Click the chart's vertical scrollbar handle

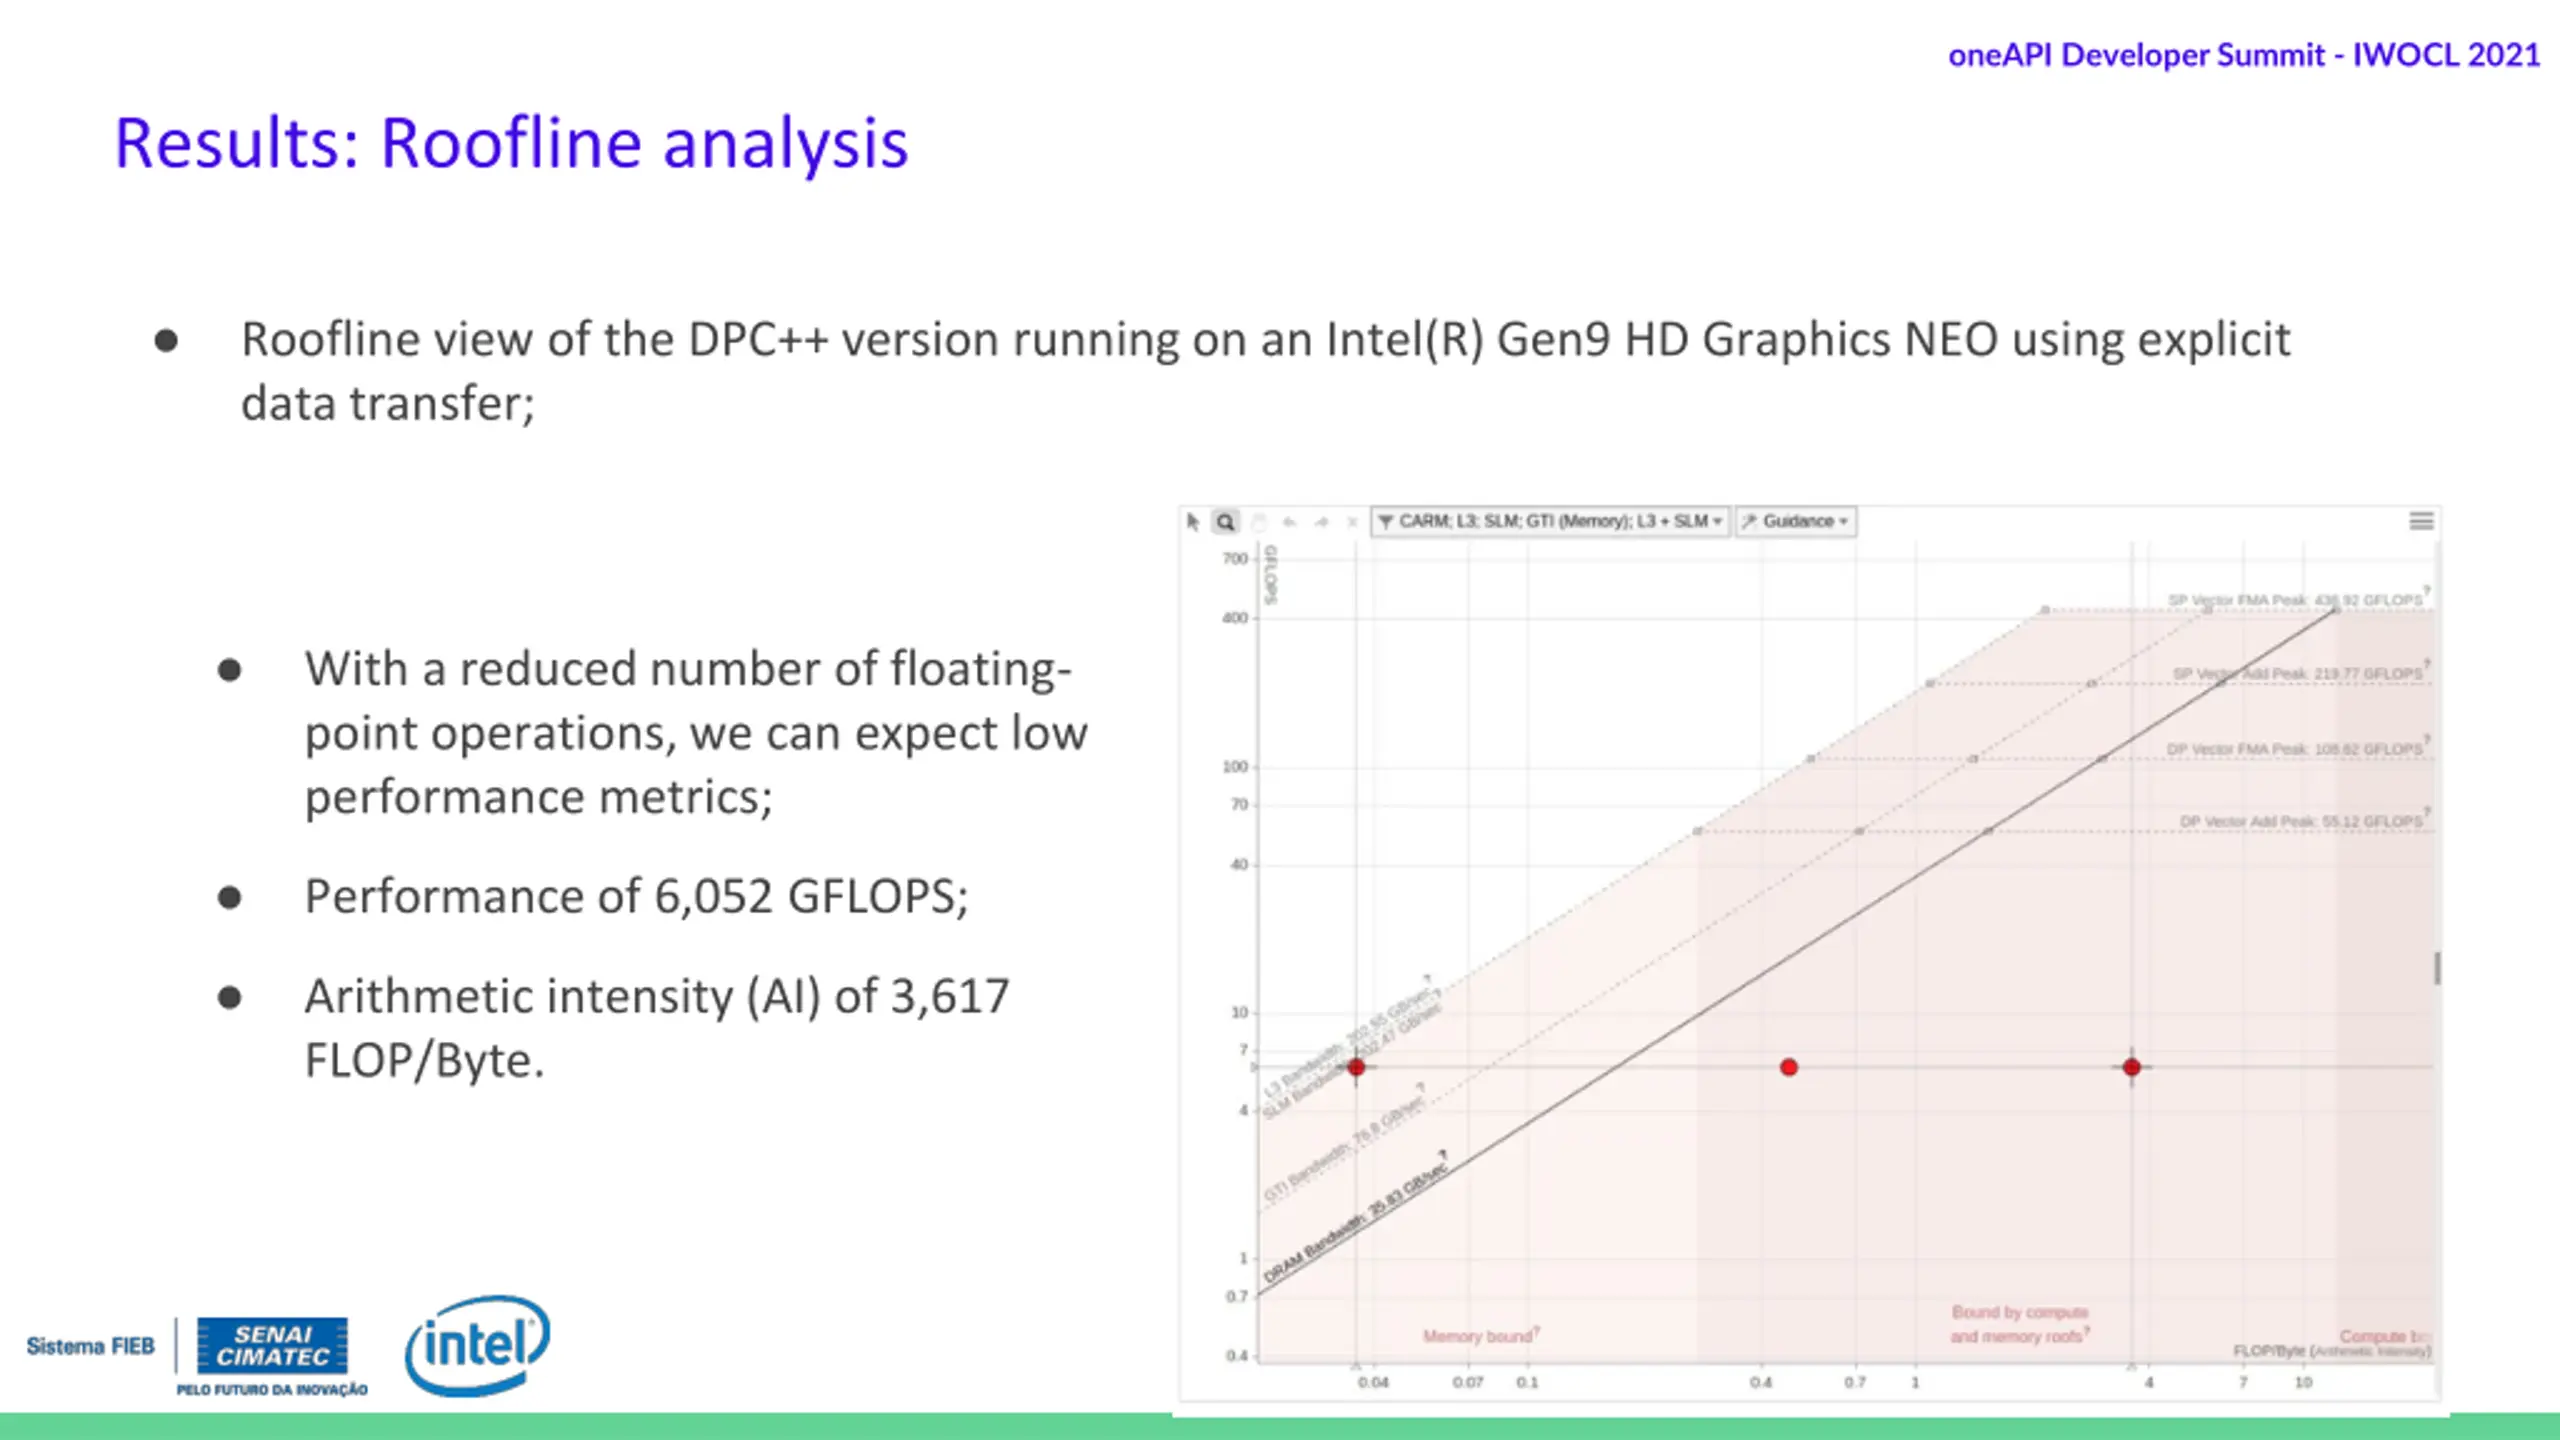[2437, 967]
